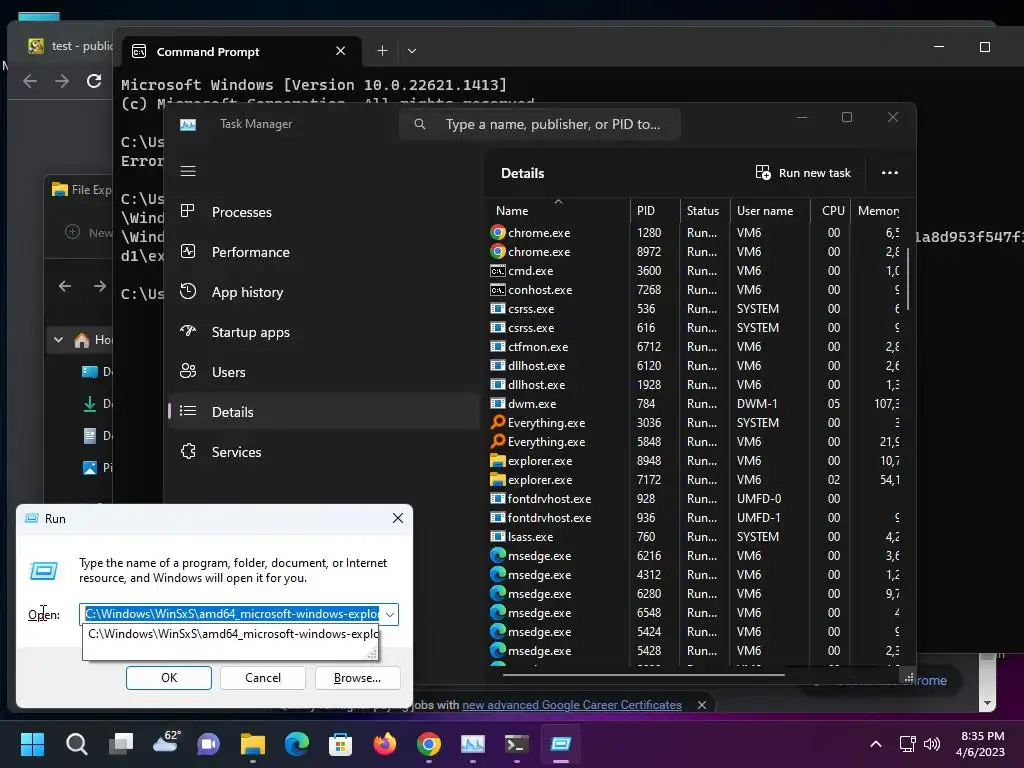Screen dimensions: 1024x768
Task: Click the Run dialog Open text field
Action: pyautogui.click(x=232, y=615)
